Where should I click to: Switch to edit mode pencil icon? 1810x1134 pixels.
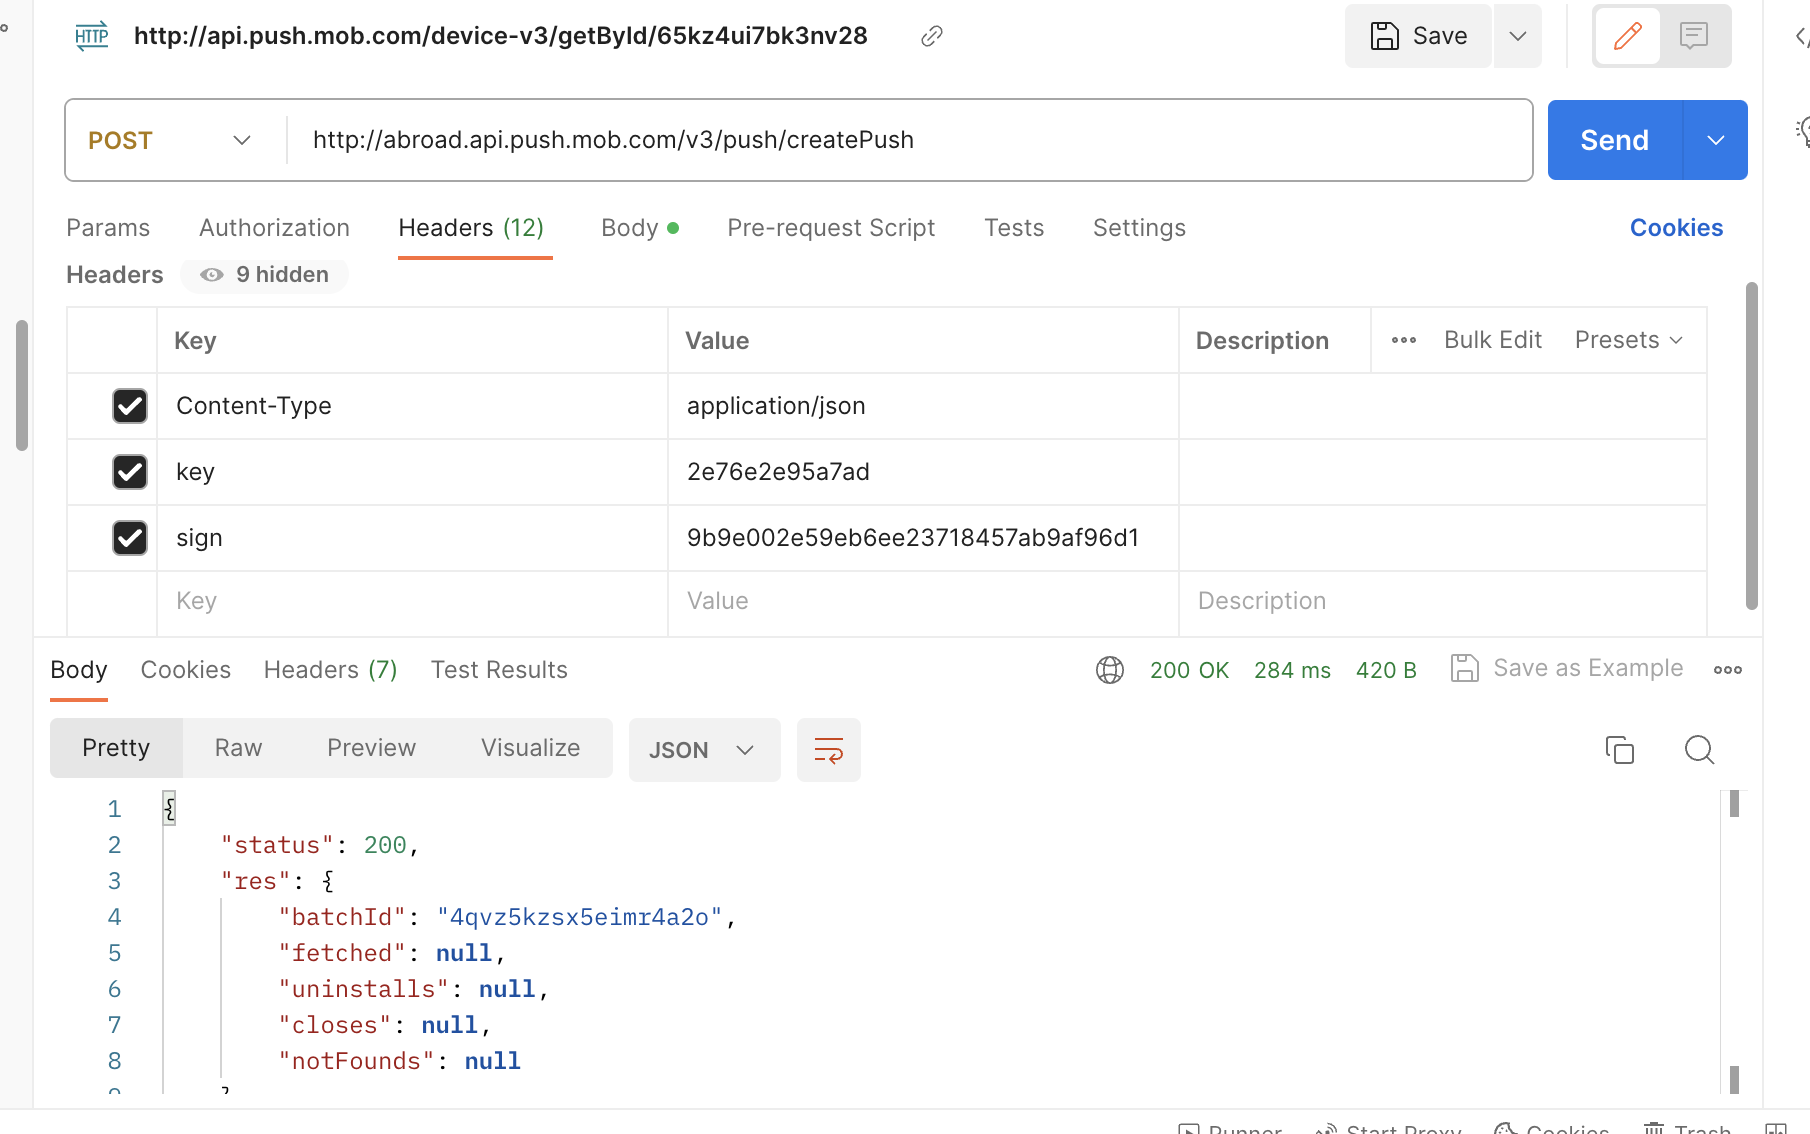1627,36
